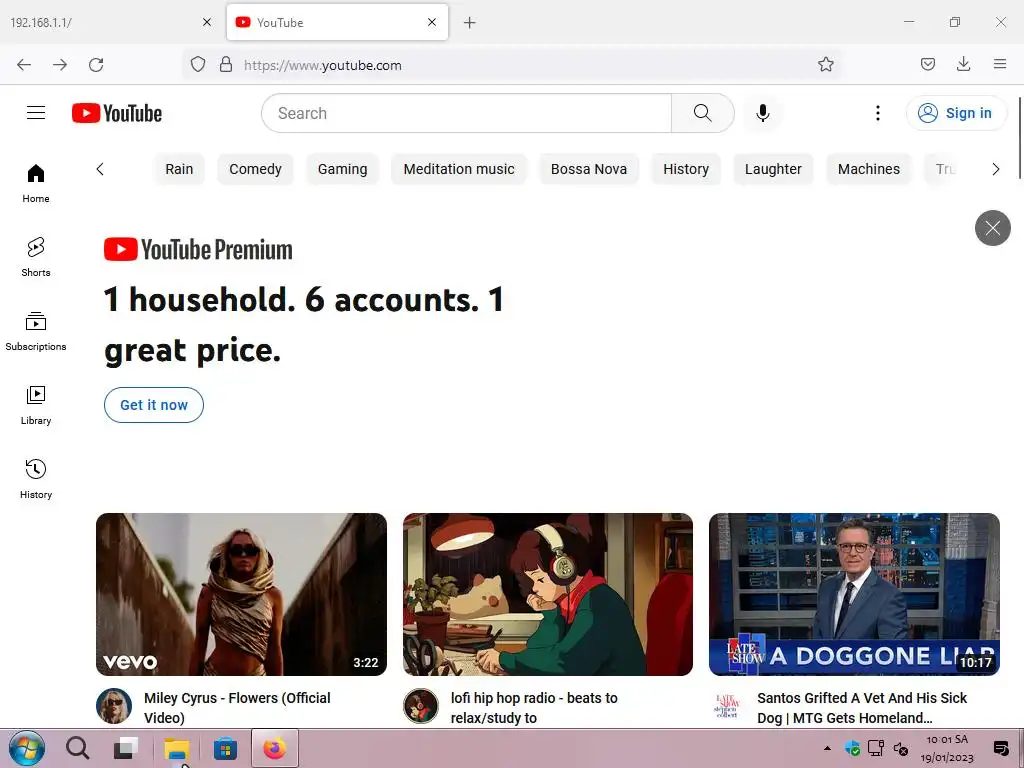Open YouTube guide hamburger menu

(36, 113)
